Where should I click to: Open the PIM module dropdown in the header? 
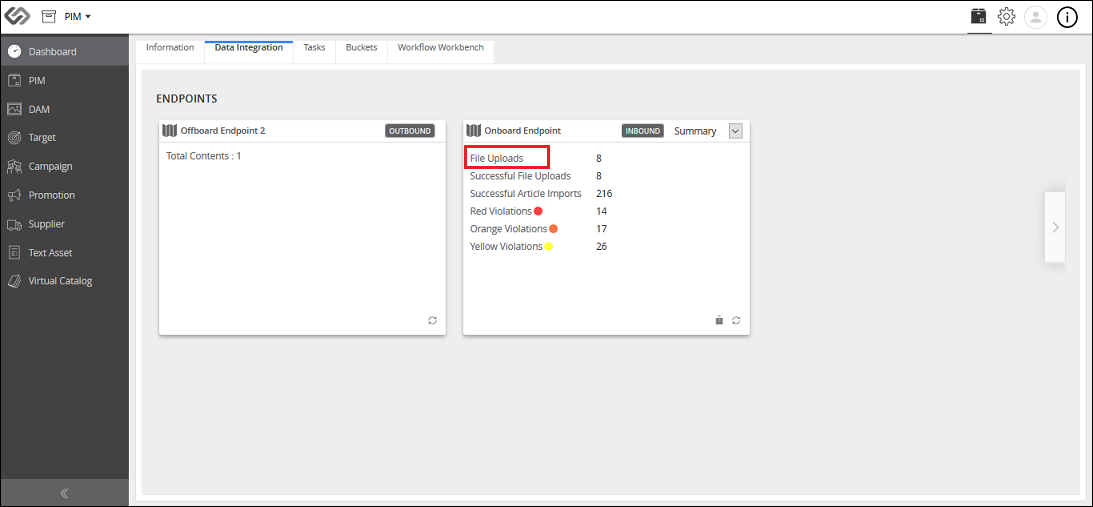(x=77, y=17)
